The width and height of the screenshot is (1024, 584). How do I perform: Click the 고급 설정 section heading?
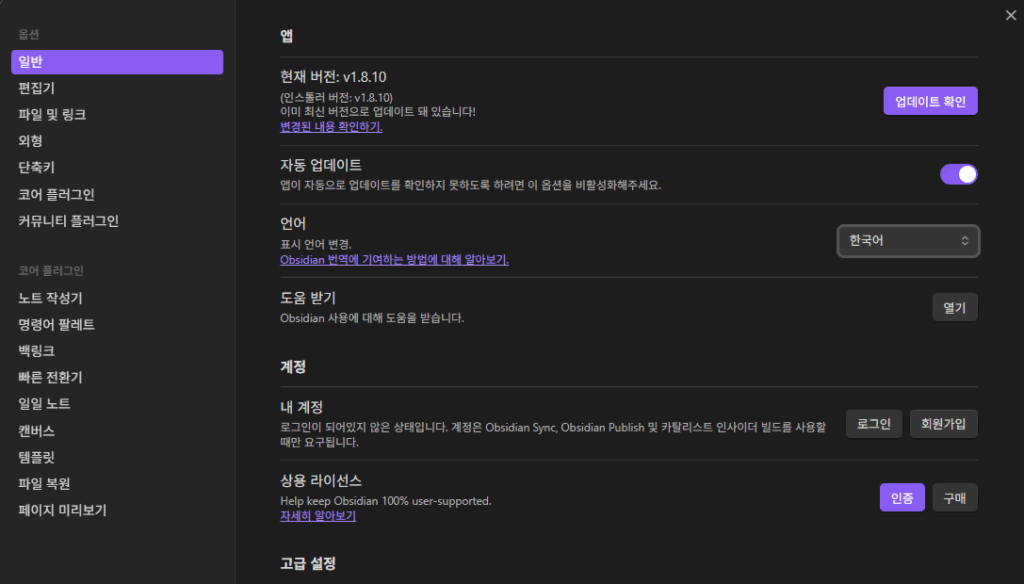pyautogui.click(x=308, y=563)
